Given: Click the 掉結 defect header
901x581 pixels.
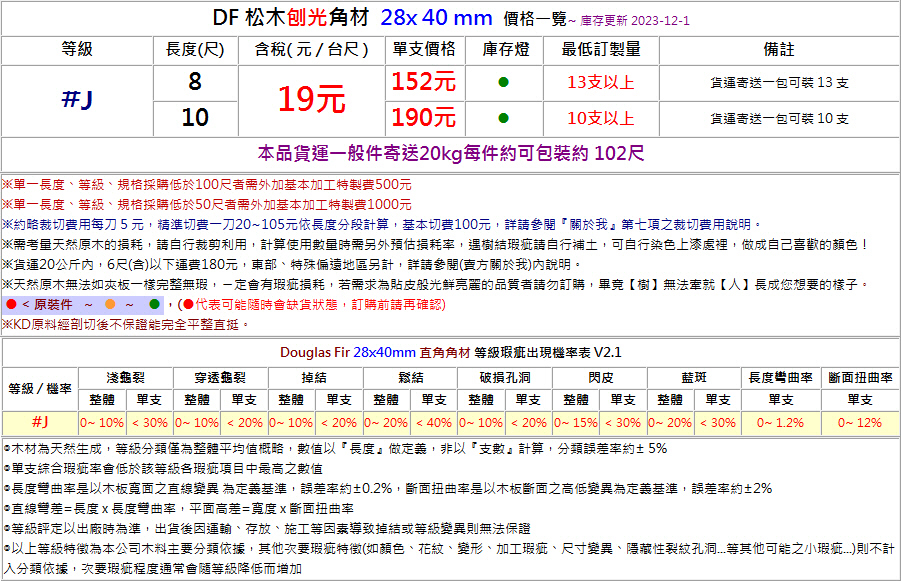Looking at the screenshot, I should (314, 378).
